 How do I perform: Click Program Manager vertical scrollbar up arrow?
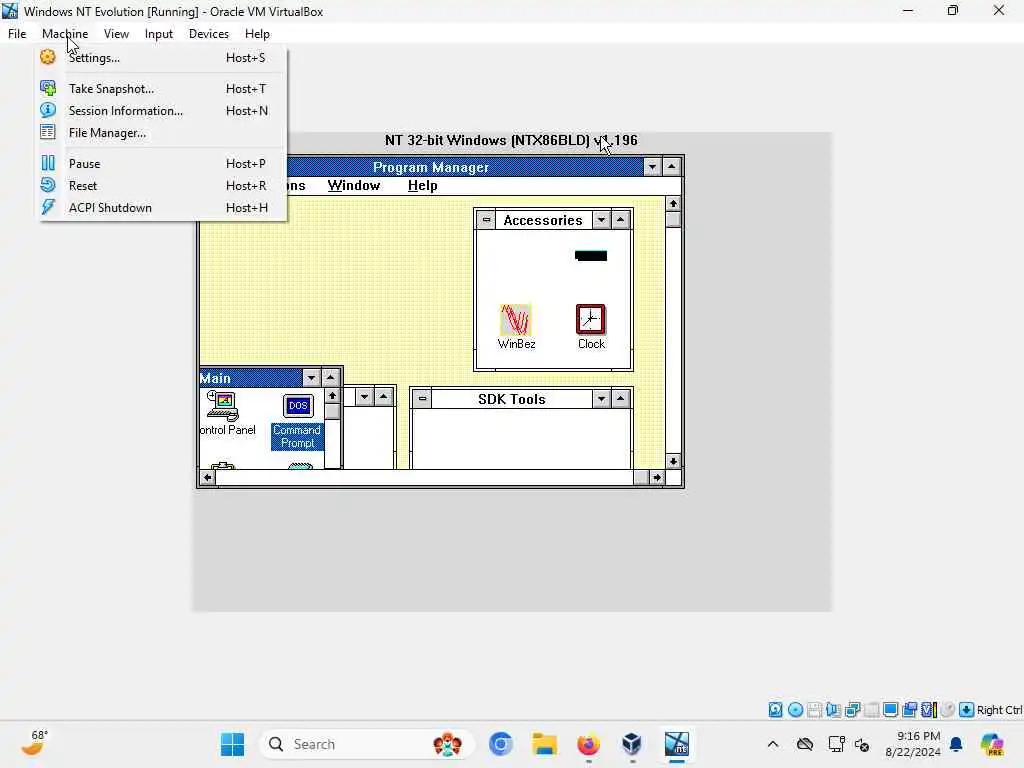(x=673, y=204)
